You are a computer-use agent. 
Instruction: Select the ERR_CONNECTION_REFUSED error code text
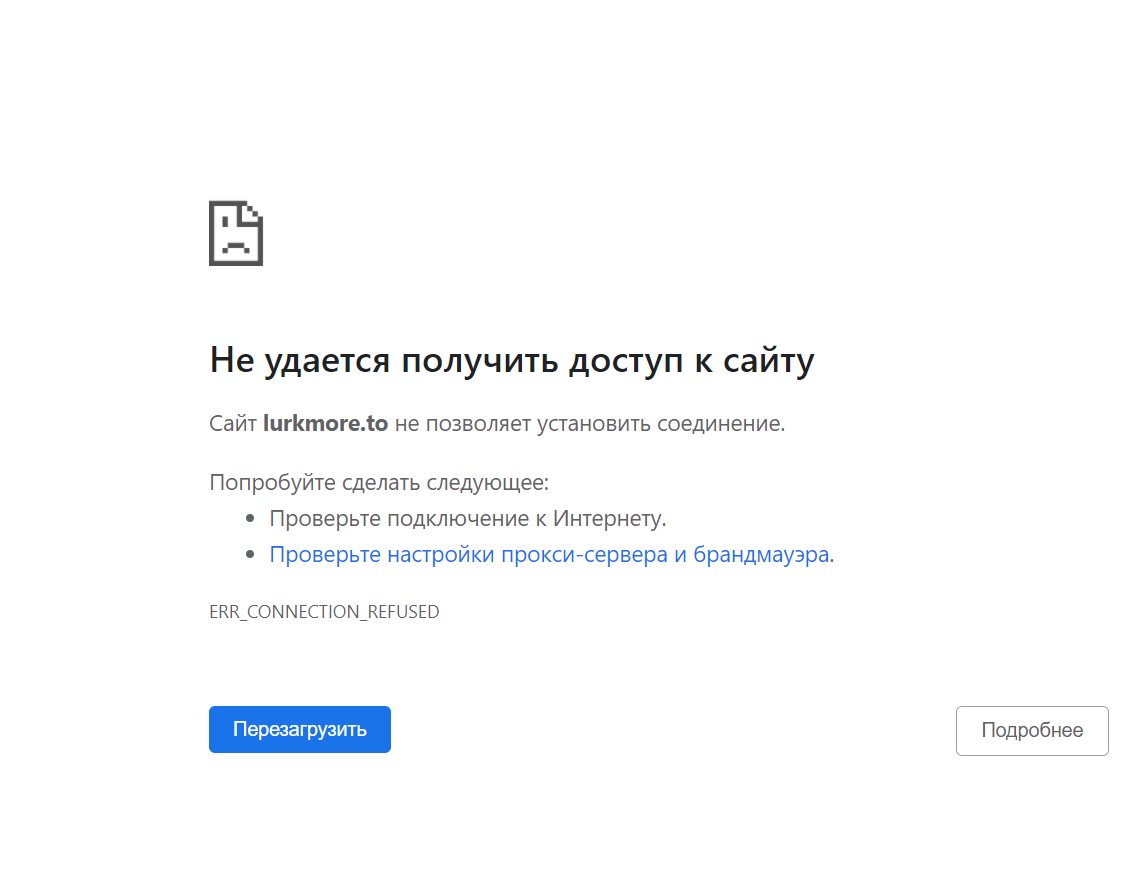click(x=324, y=611)
